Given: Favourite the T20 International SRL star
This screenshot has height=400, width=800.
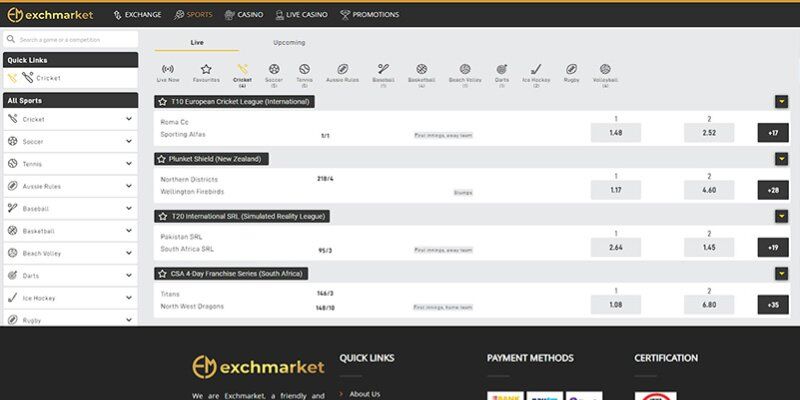Looking at the screenshot, I should click(162, 216).
